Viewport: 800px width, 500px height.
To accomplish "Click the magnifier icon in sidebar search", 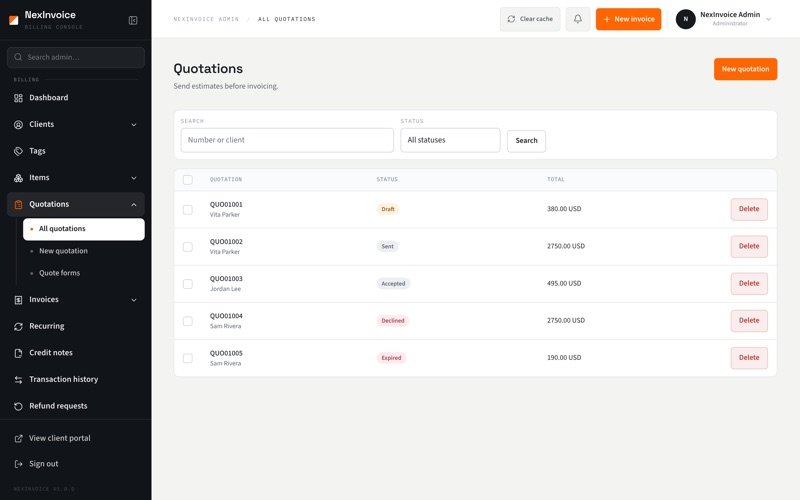I will (x=18, y=57).
